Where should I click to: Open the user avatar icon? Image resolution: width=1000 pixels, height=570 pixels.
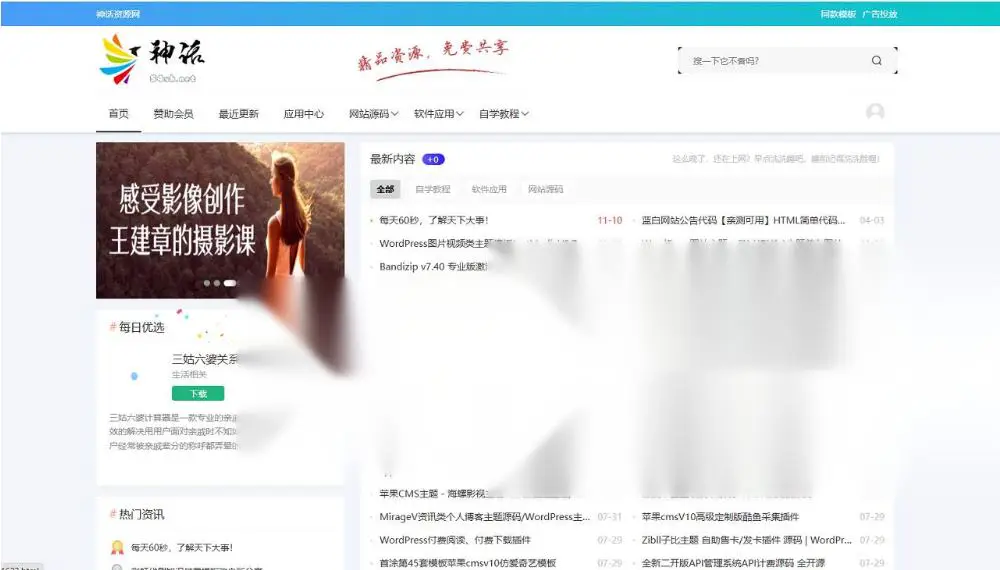point(875,112)
